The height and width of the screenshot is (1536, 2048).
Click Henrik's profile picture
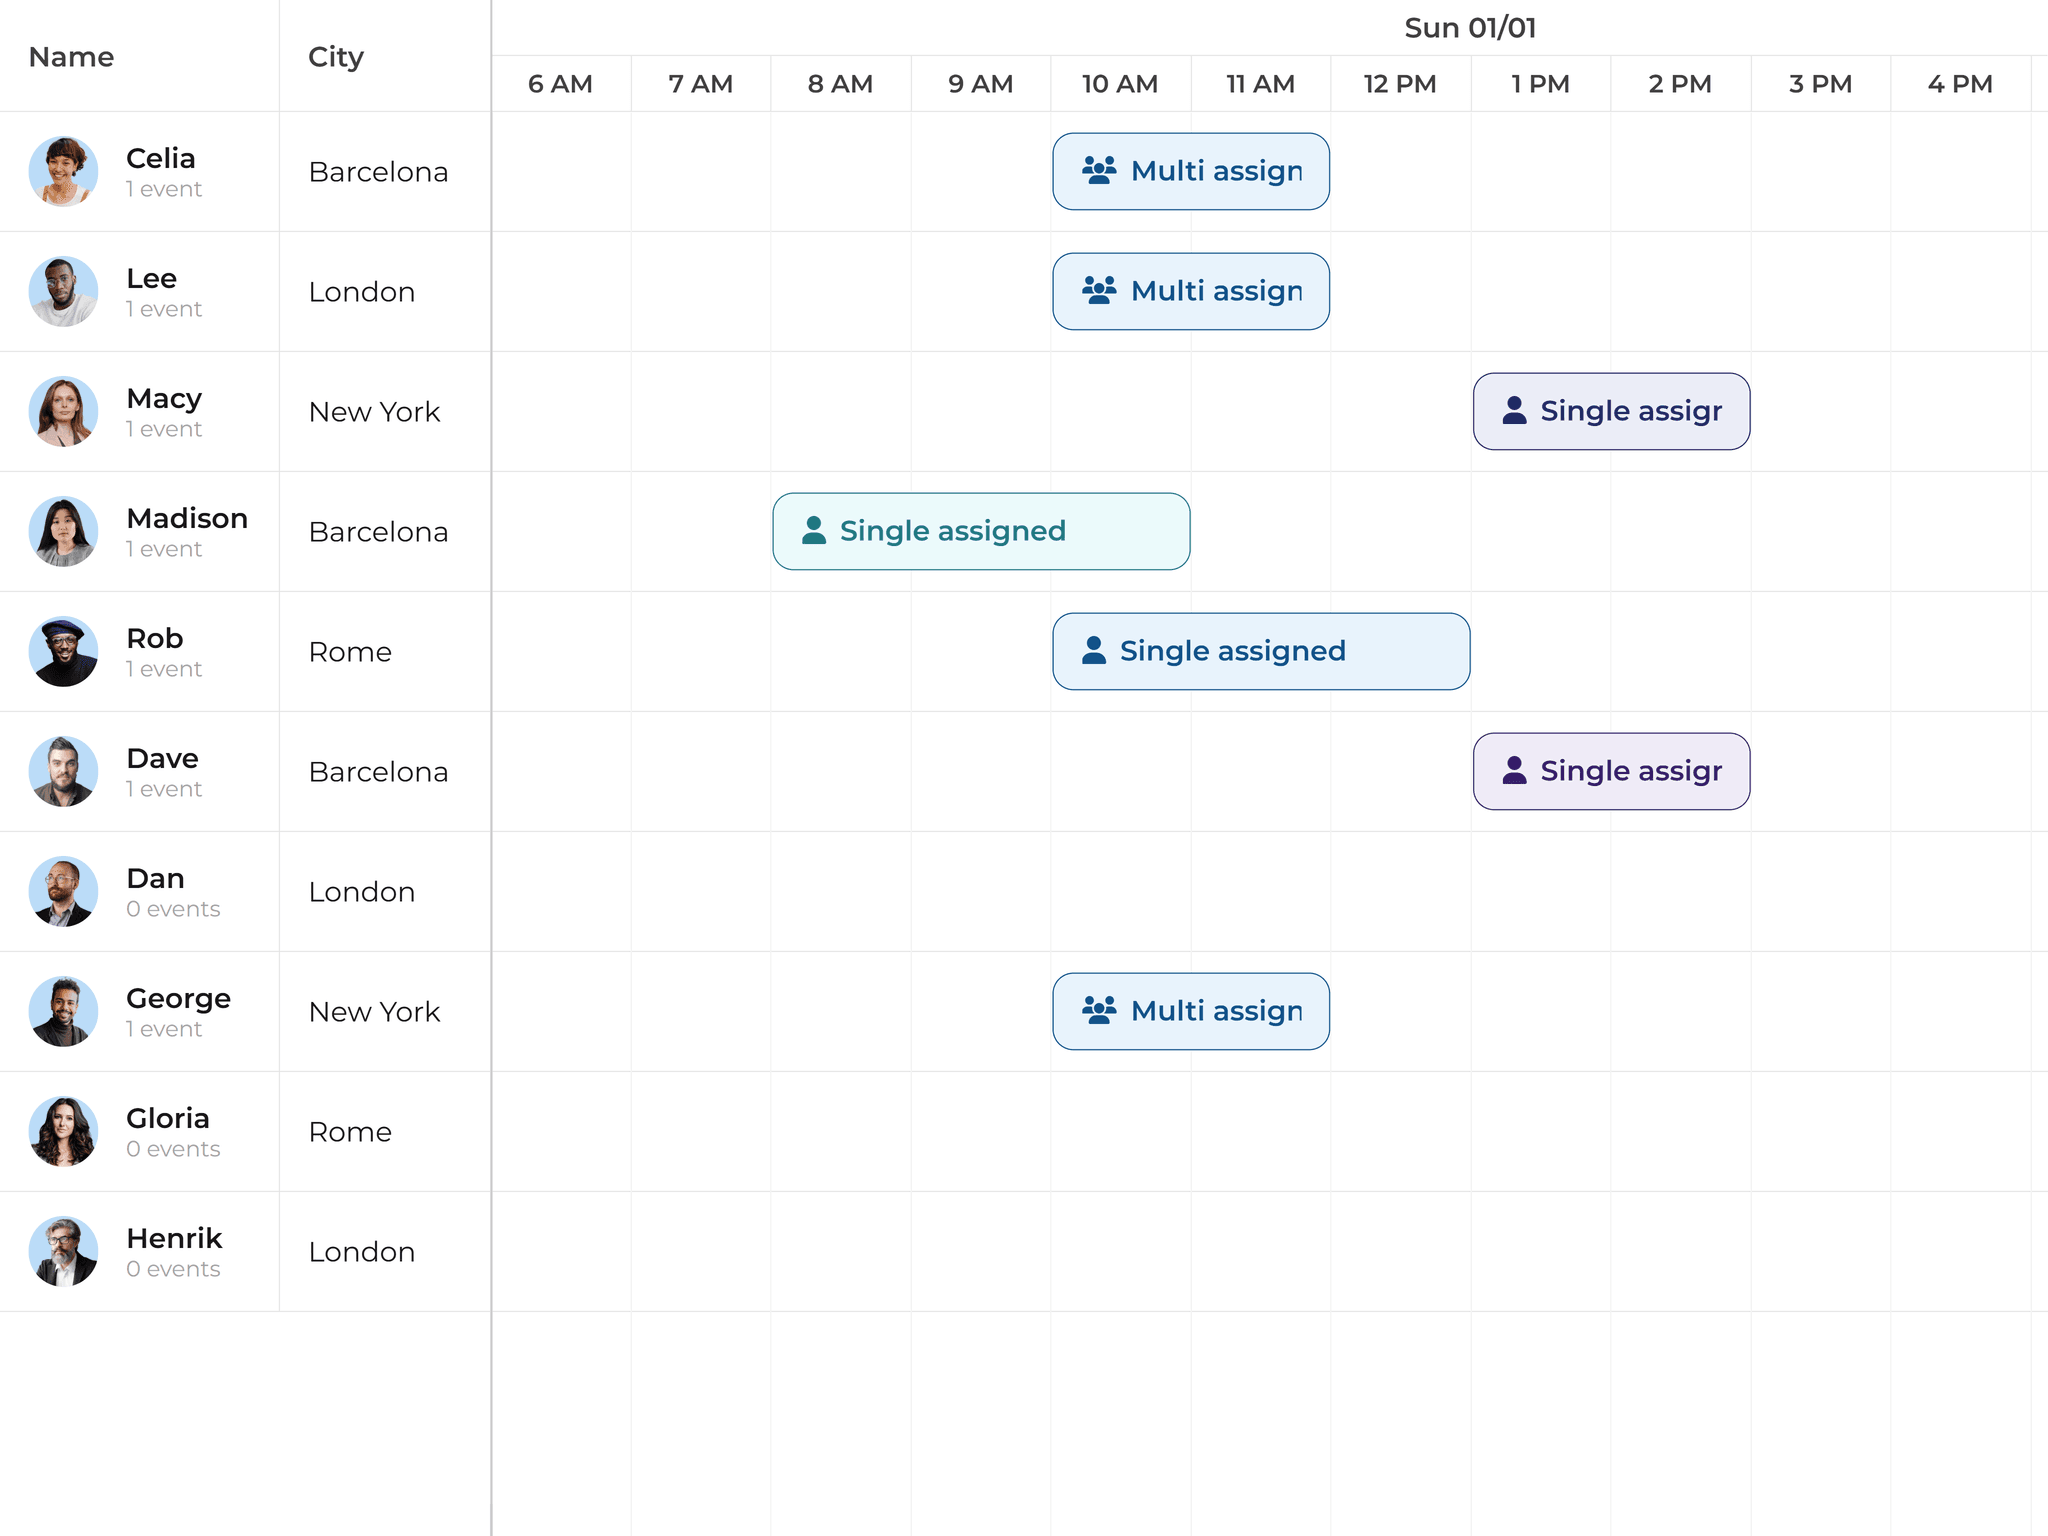coord(63,1251)
